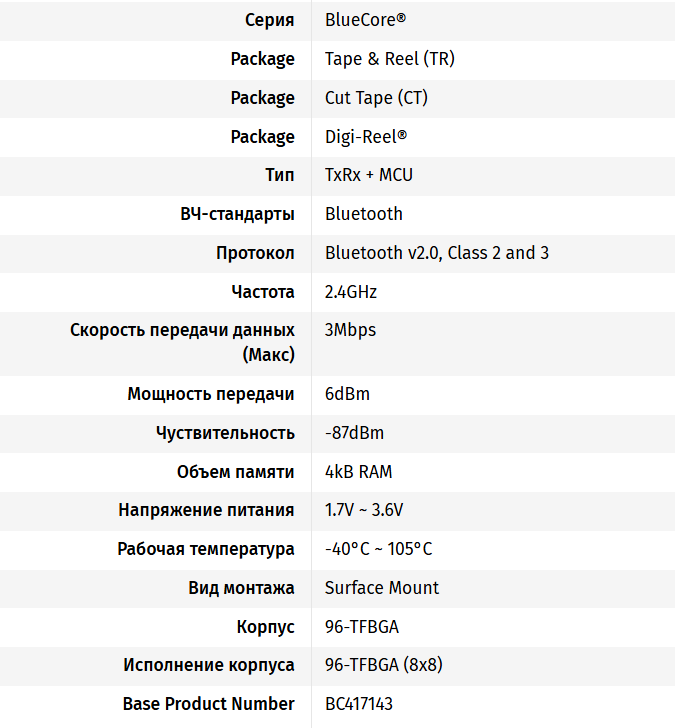Click the ВЧ-стандарты row label
This screenshot has height=728, width=675.
237,214
